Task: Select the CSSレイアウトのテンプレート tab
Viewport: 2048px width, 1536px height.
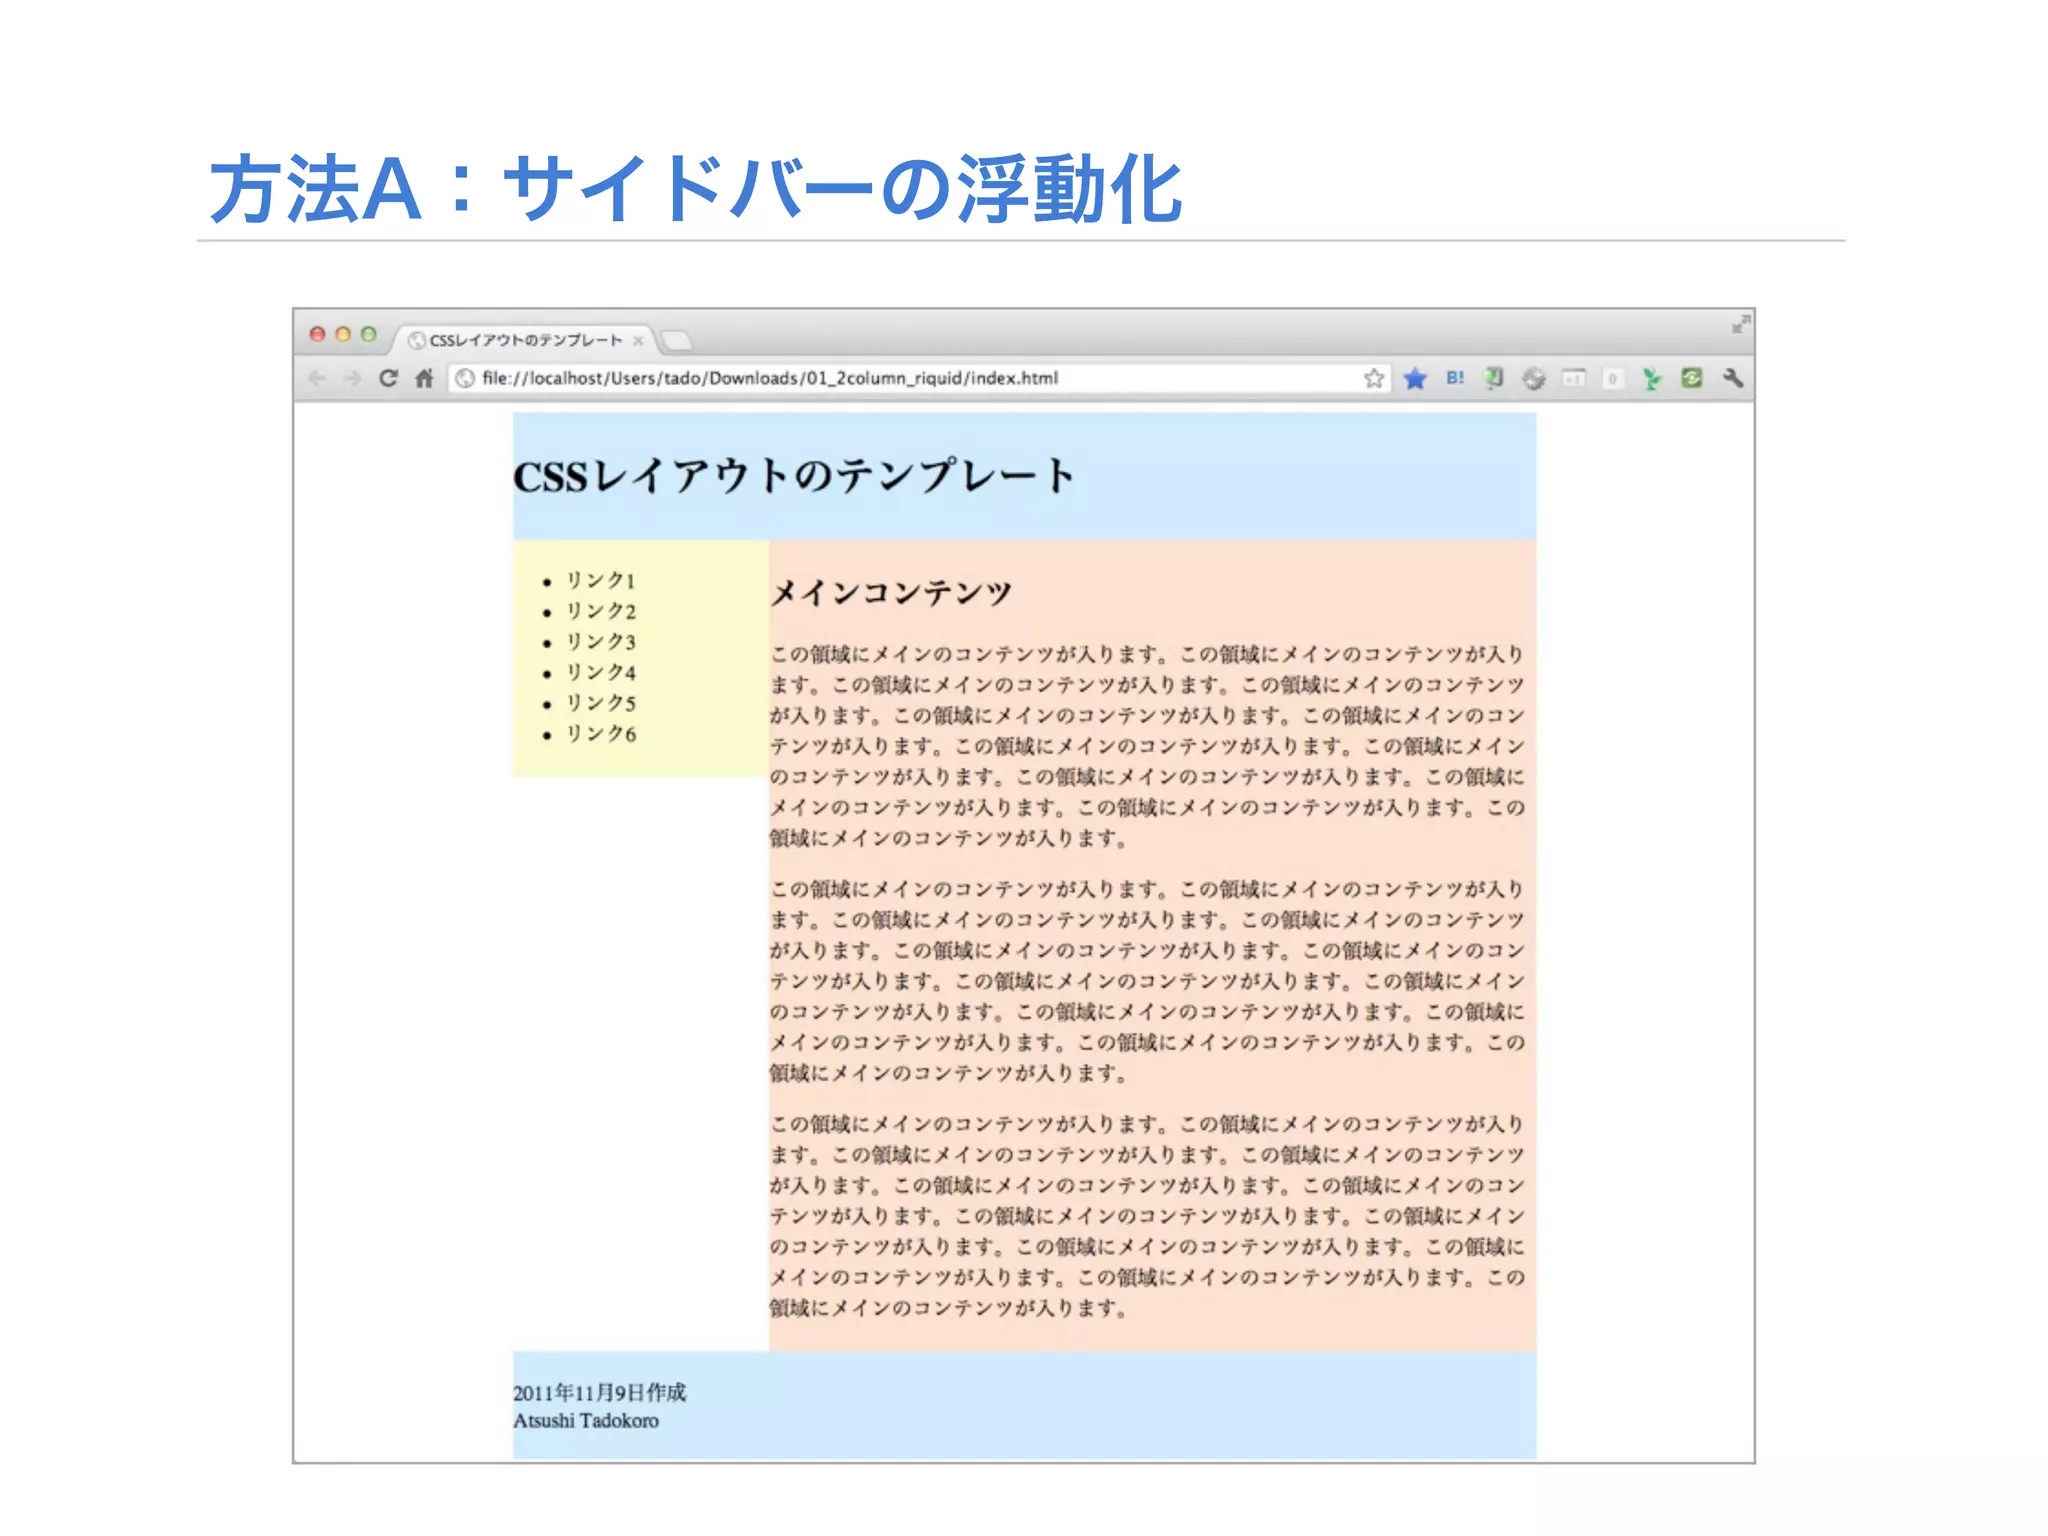Action: [x=525, y=340]
